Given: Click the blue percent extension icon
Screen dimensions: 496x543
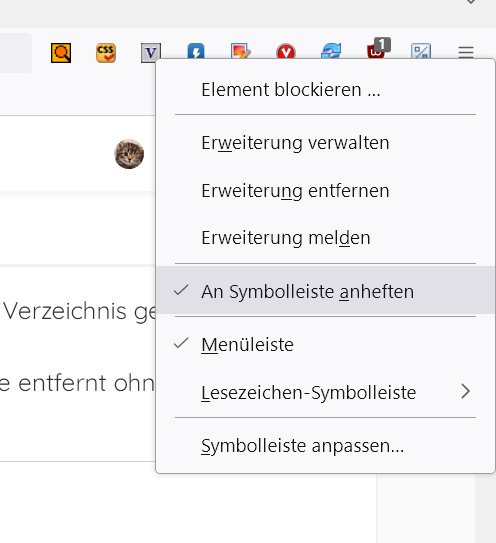Looking at the screenshot, I should tap(421, 51).
